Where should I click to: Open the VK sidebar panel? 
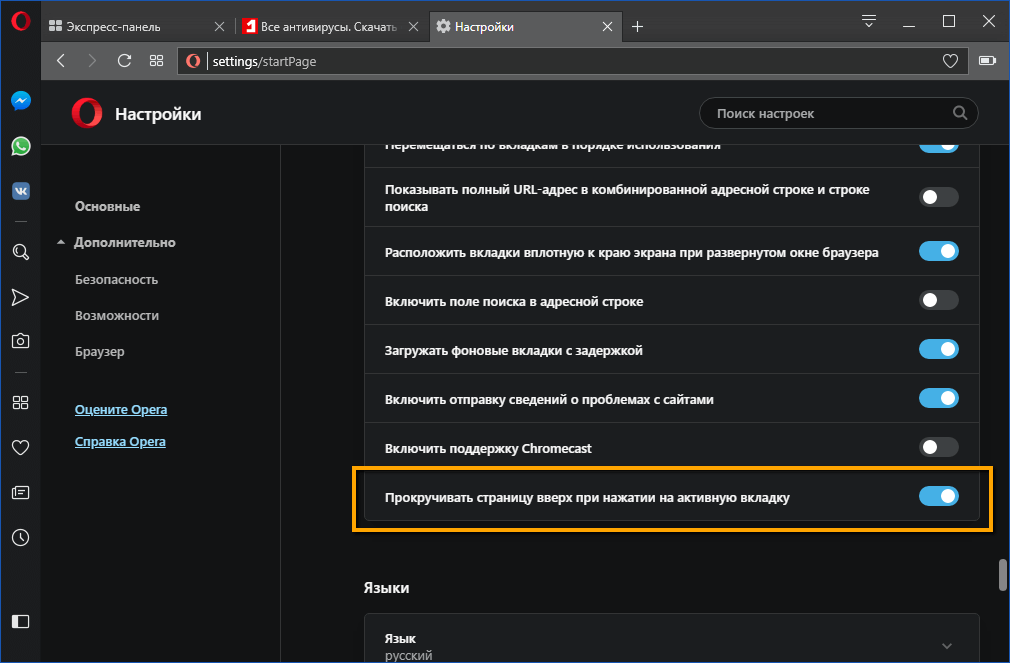tap(20, 190)
